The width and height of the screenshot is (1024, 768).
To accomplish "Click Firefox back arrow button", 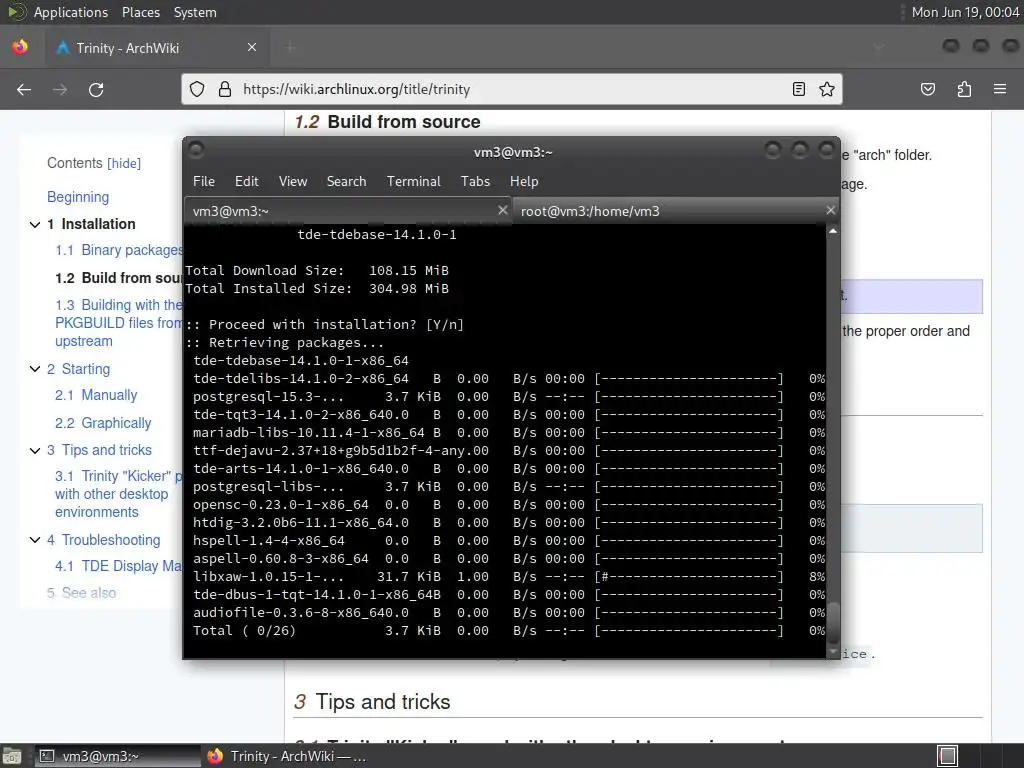I will click(x=24, y=89).
